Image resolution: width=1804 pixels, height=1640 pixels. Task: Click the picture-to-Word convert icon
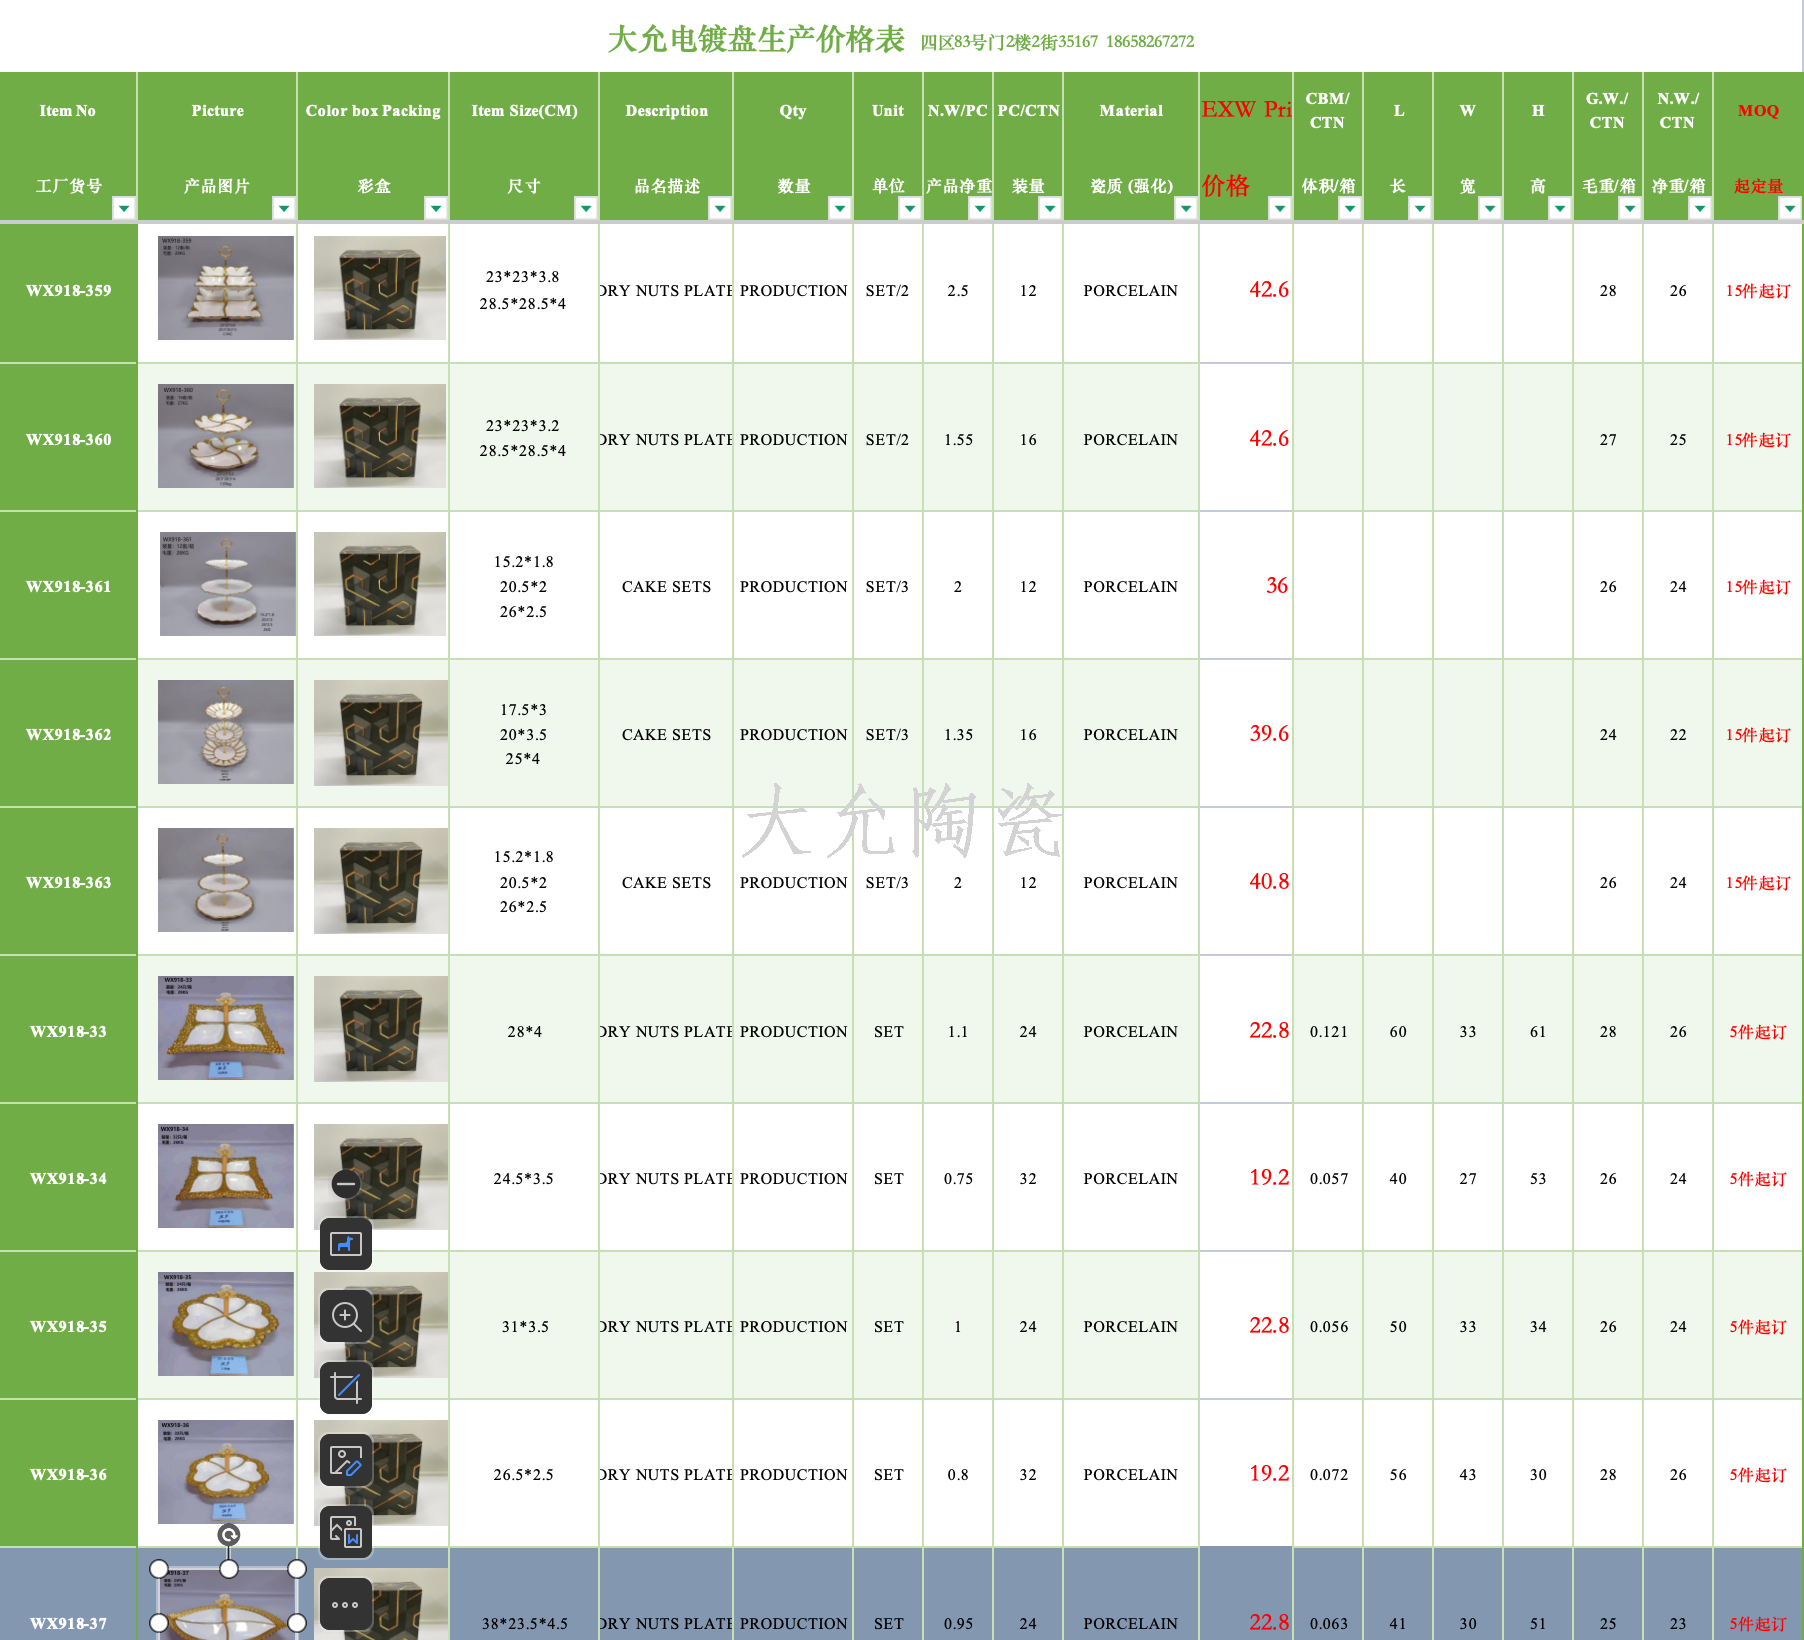tap(346, 1532)
